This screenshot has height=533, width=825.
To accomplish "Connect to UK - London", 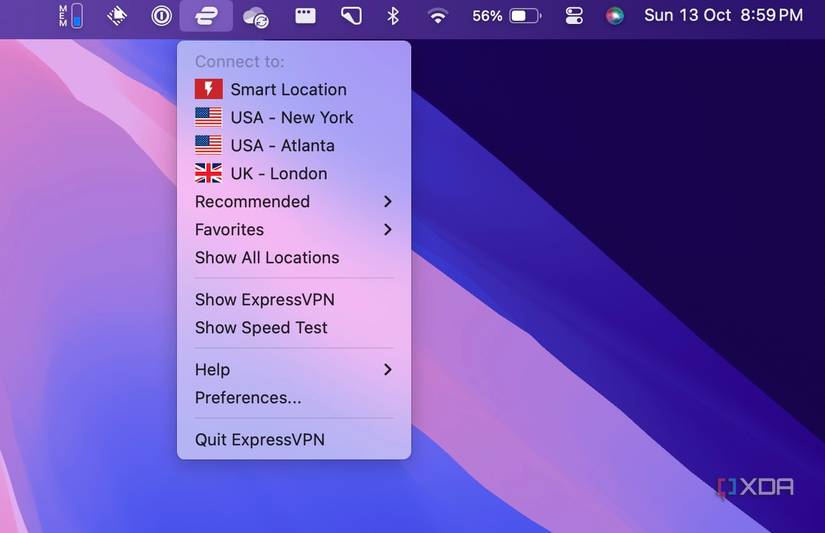I will coord(294,173).
